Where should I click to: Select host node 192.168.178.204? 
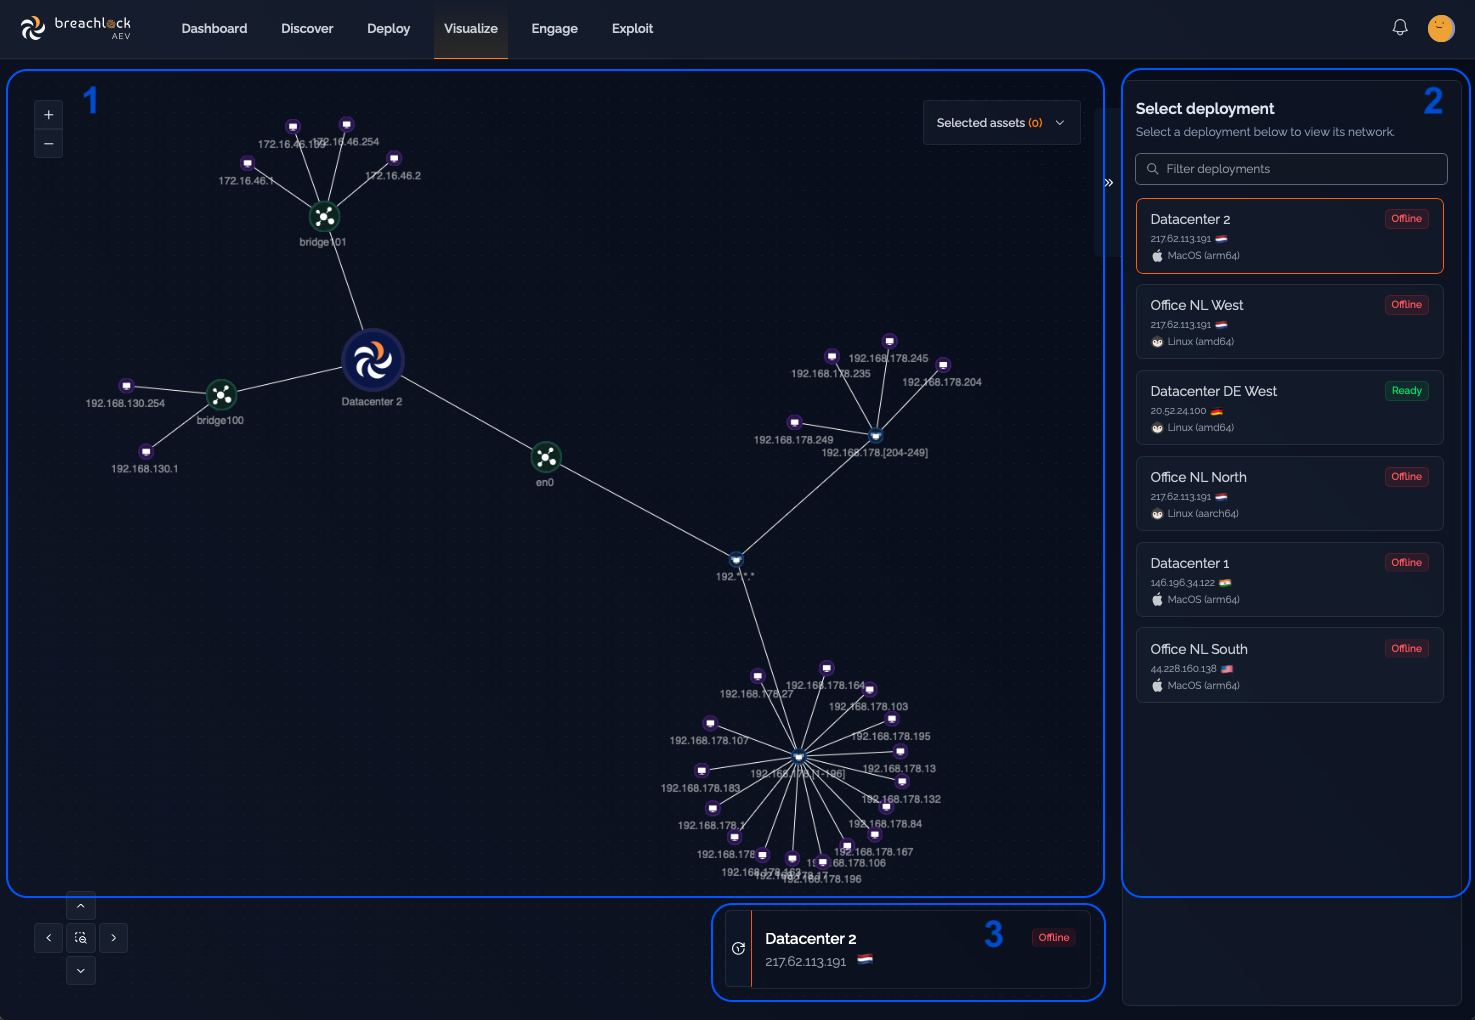(x=943, y=365)
